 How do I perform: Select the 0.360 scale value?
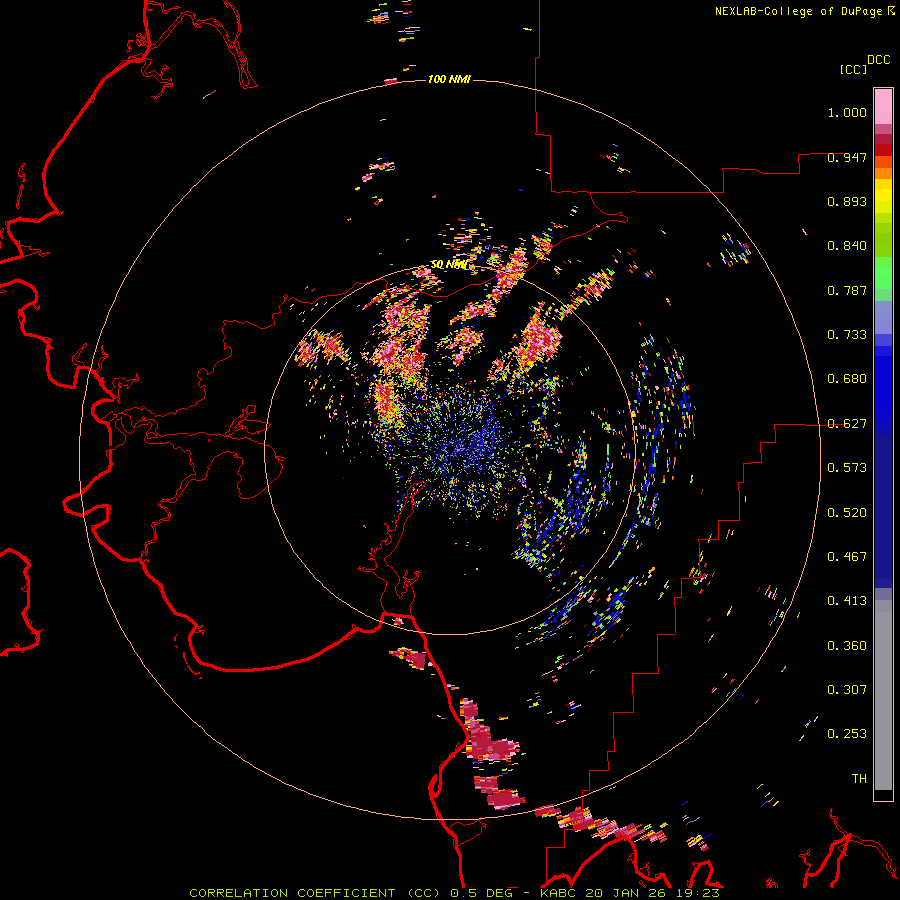pyautogui.click(x=847, y=646)
